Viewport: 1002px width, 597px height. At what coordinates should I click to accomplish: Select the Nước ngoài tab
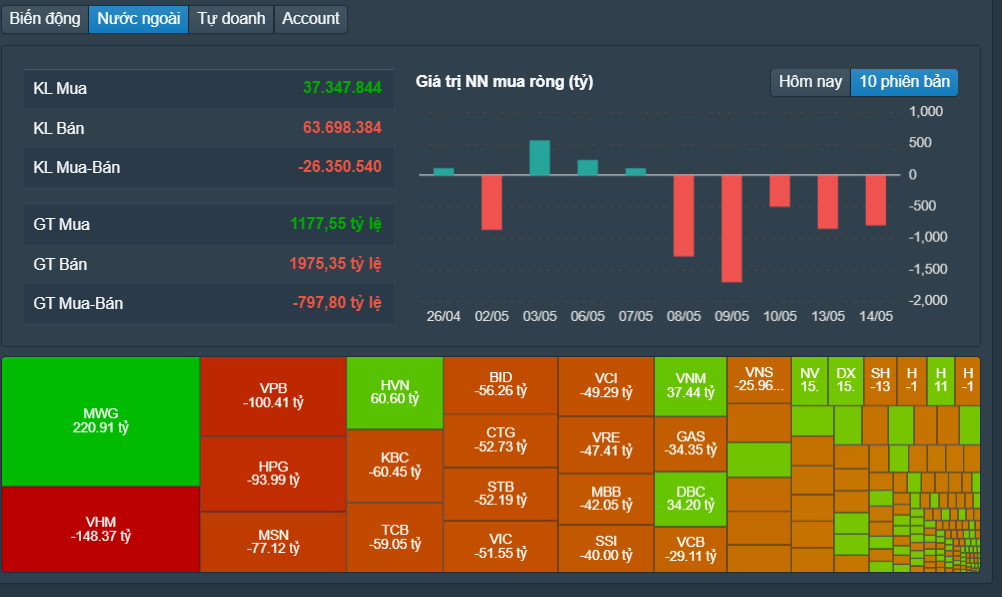point(138,19)
